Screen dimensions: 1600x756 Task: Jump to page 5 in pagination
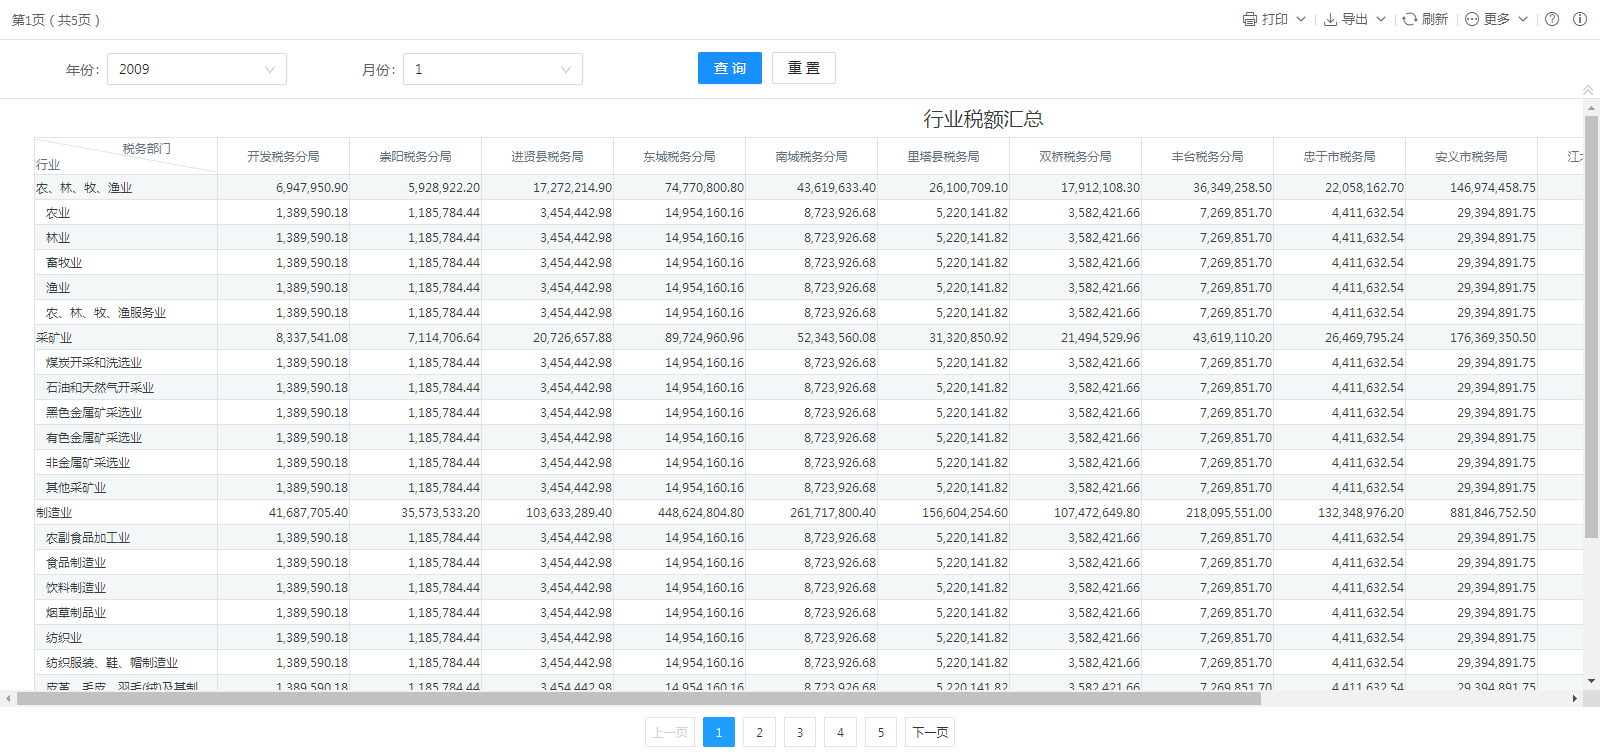(x=880, y=732)
